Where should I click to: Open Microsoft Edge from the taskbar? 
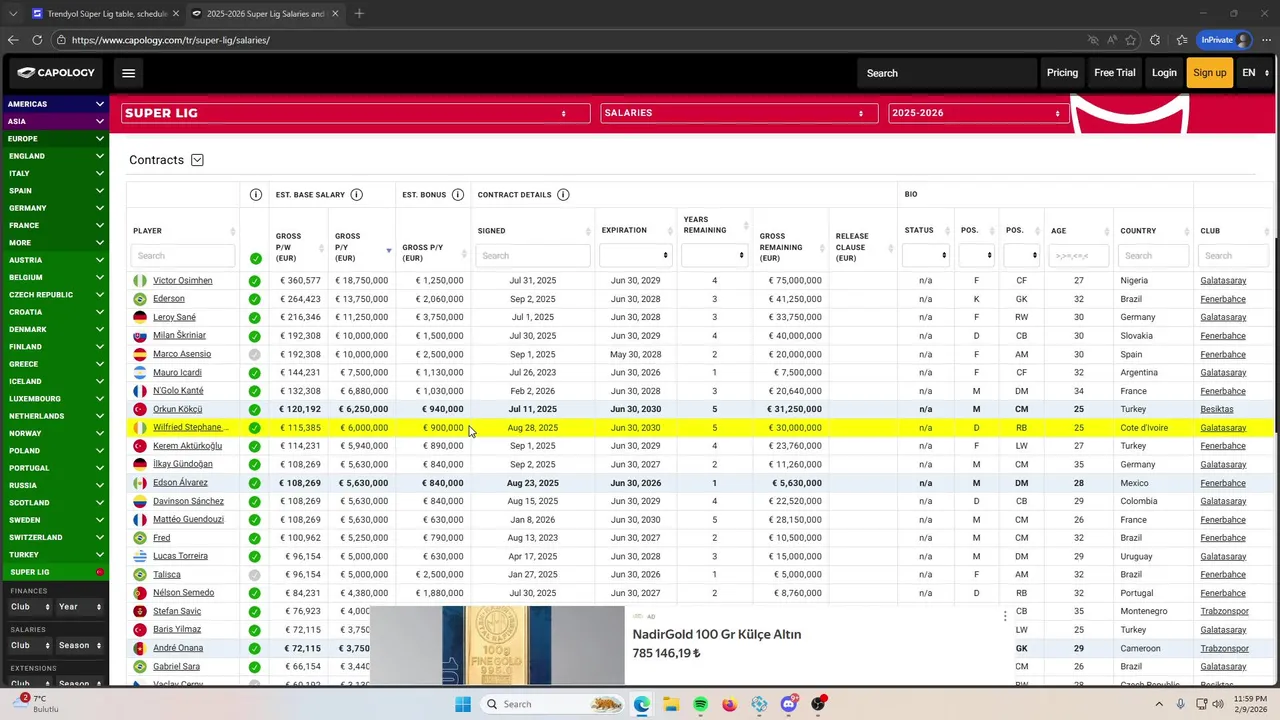[641, 704]
